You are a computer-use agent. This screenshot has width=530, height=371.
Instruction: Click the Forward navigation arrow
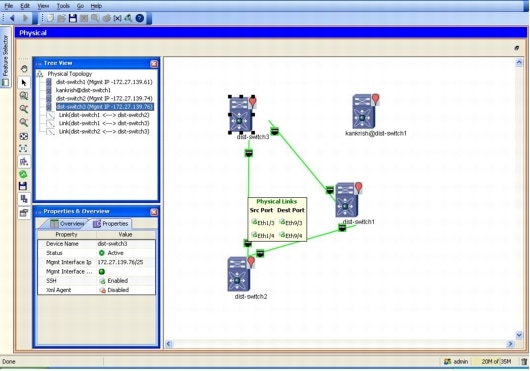(25, 18)
